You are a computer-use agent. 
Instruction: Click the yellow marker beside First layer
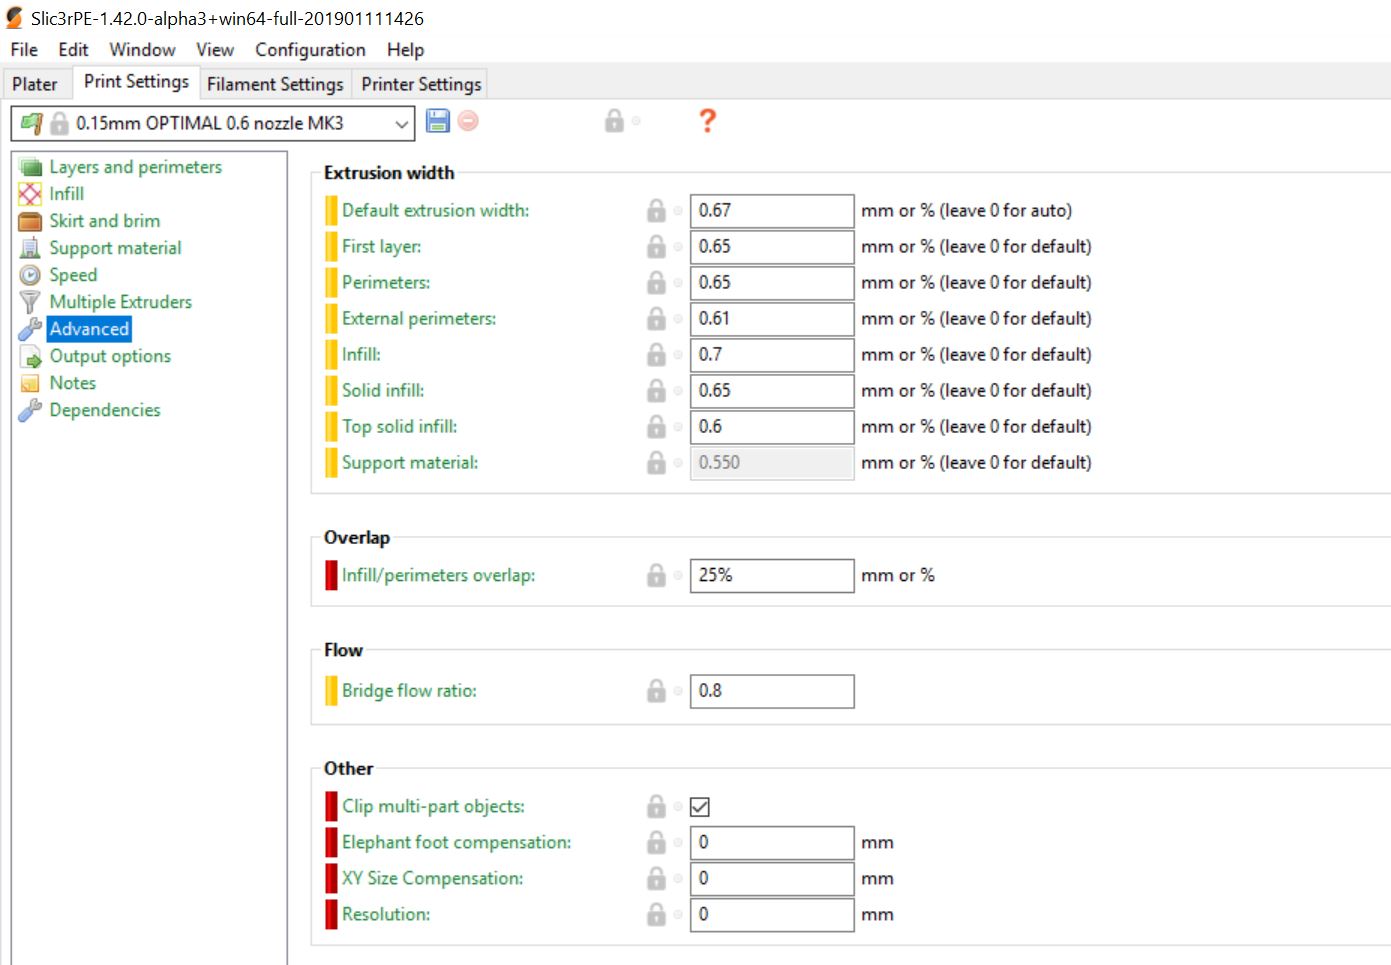click(x=331, y=247)
